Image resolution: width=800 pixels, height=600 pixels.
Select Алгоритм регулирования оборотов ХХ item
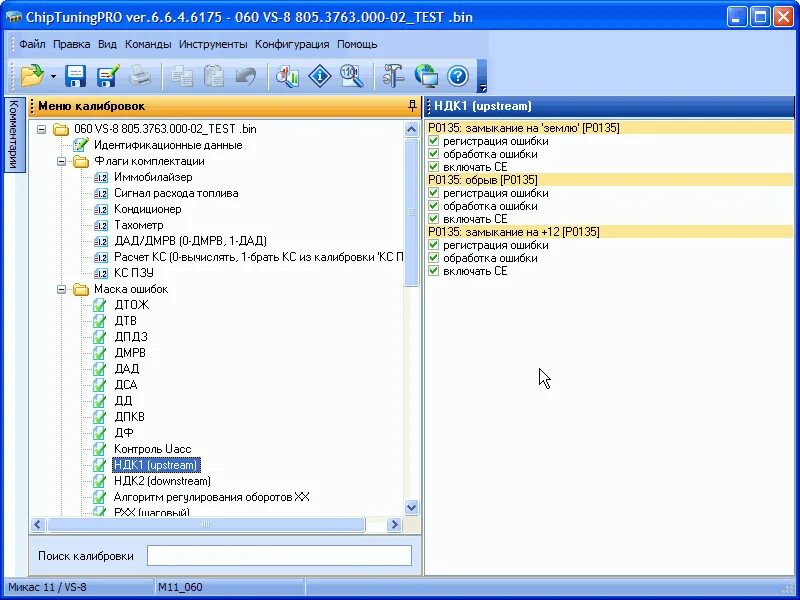pyautogui.click(x=211, y=497)
